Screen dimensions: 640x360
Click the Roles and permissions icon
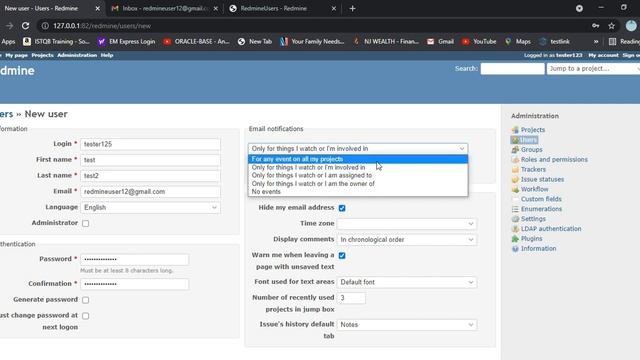pyautogui.click(x=515, y=160)
